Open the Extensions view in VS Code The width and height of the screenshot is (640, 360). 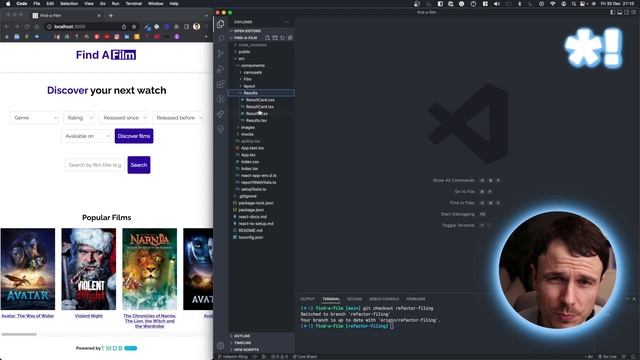221,84
